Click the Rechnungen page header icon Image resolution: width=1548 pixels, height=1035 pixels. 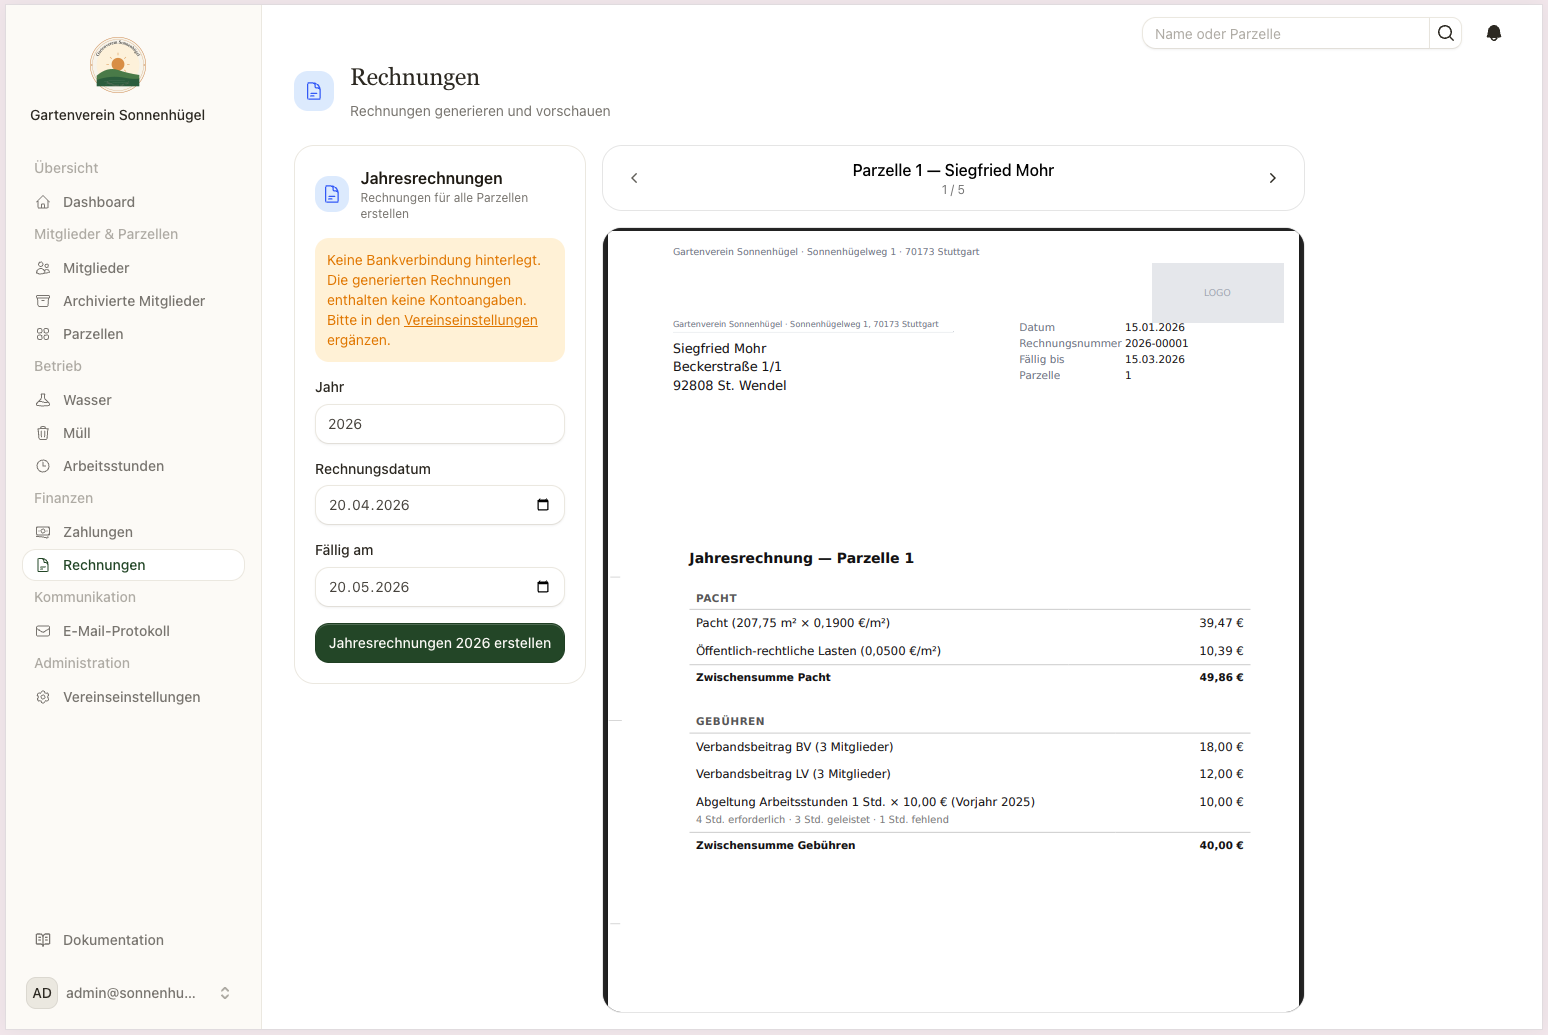pyautogui.click(x=314, y=91)
